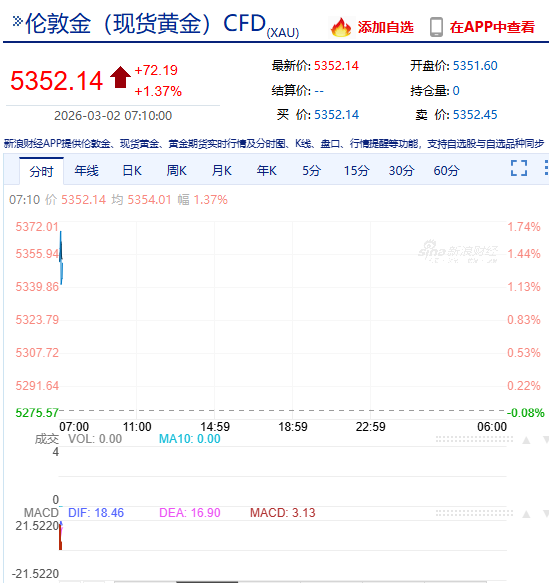Click the +72.19 change value

[156, 70]
